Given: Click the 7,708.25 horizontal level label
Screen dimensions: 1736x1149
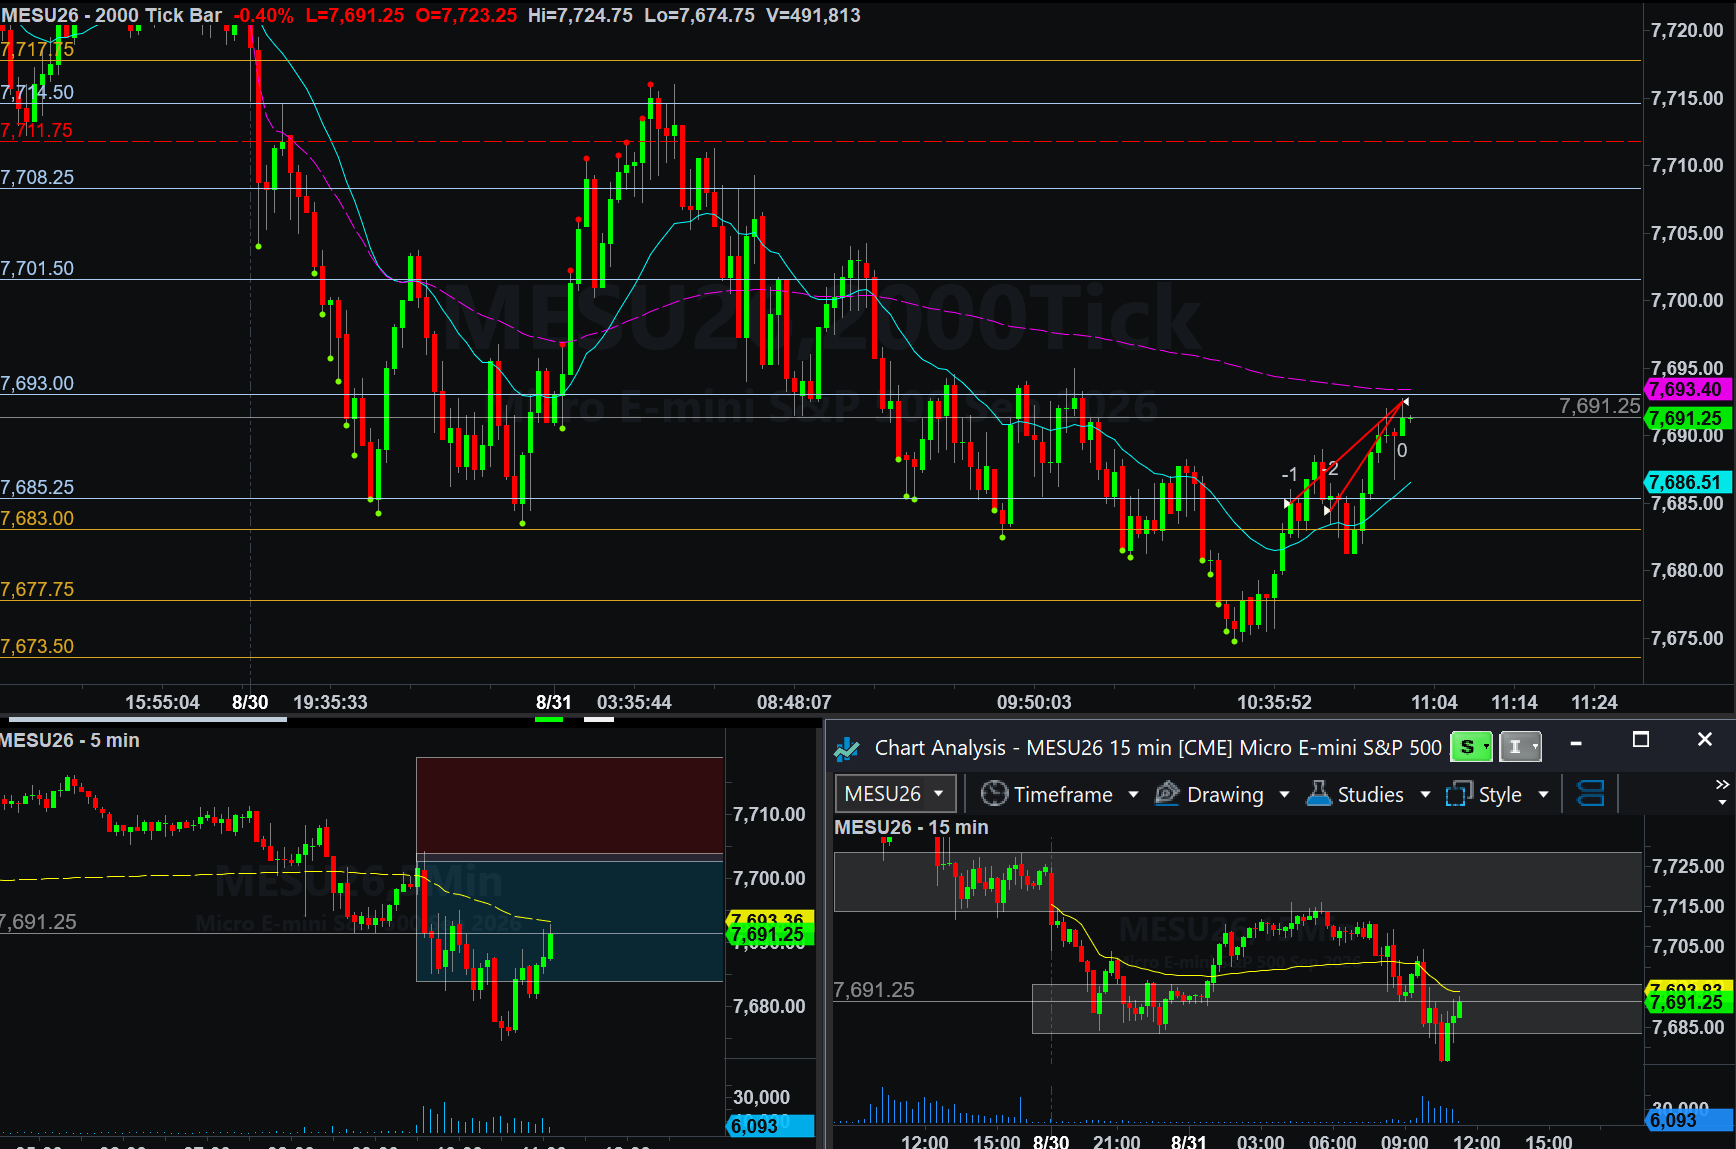Looking at the screenshot, I should 37,177.
